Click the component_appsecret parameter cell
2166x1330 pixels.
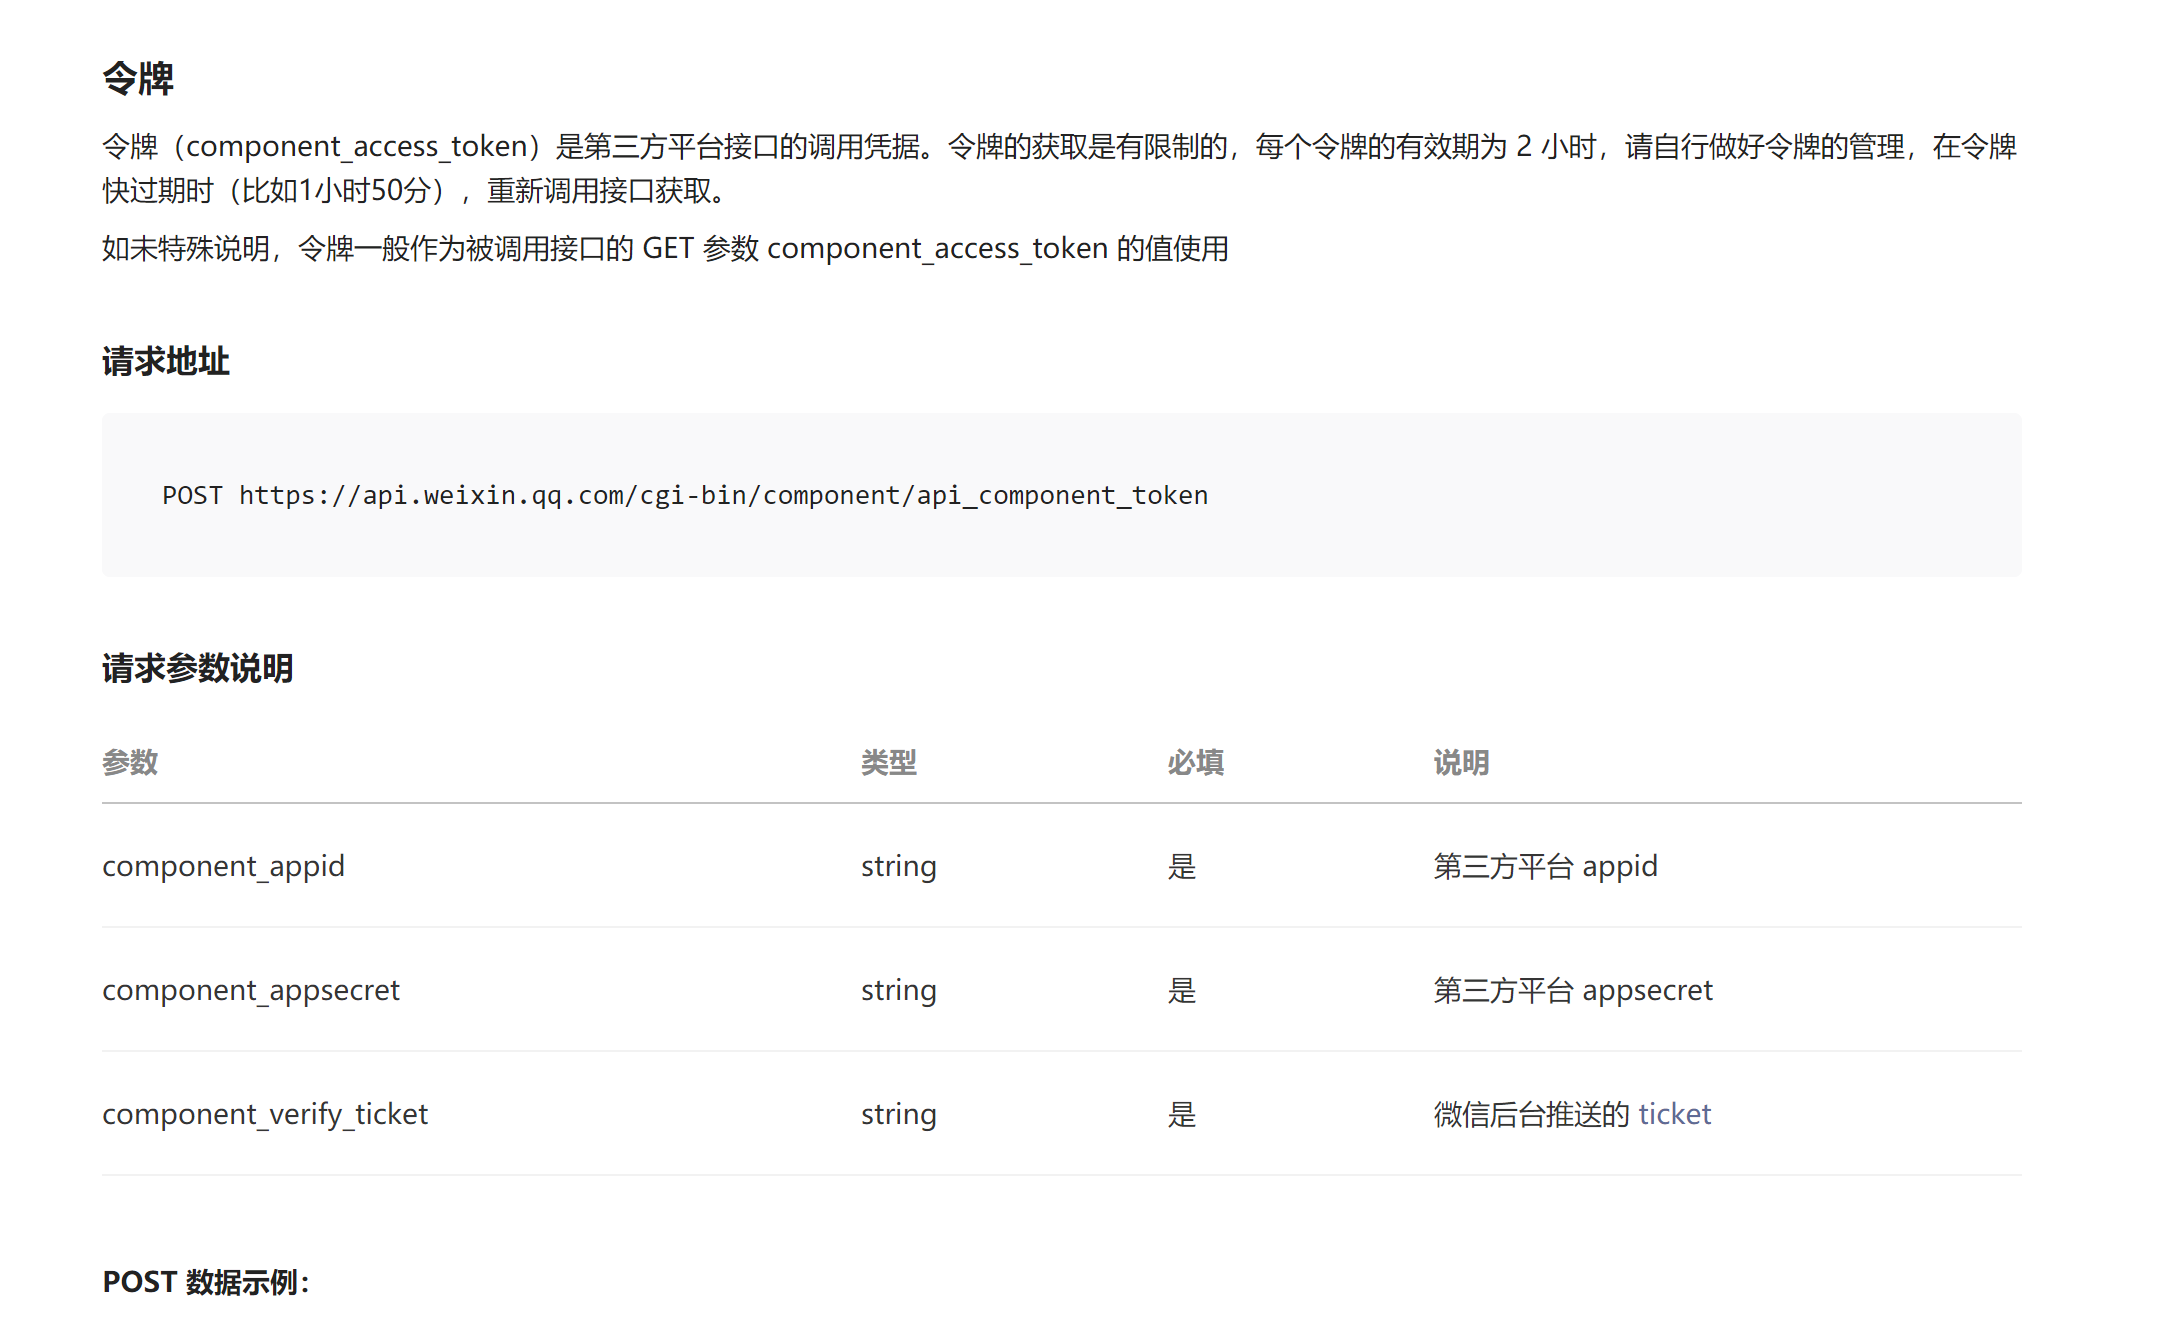pos(251,990)
